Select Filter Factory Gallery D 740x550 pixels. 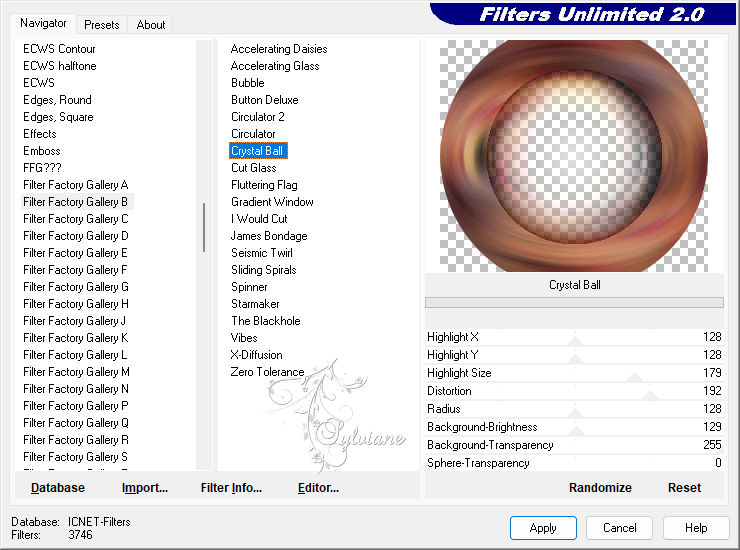tap(76, 236)
